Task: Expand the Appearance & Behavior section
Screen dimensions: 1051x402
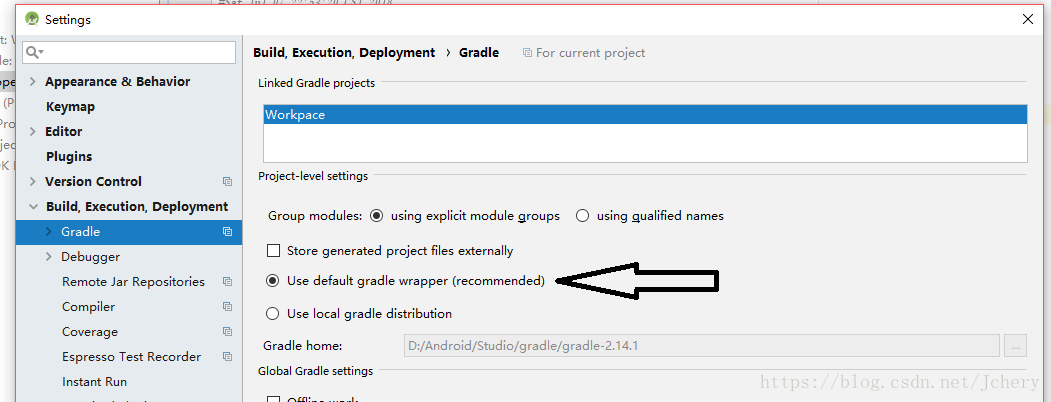Action: click(33, 82)
